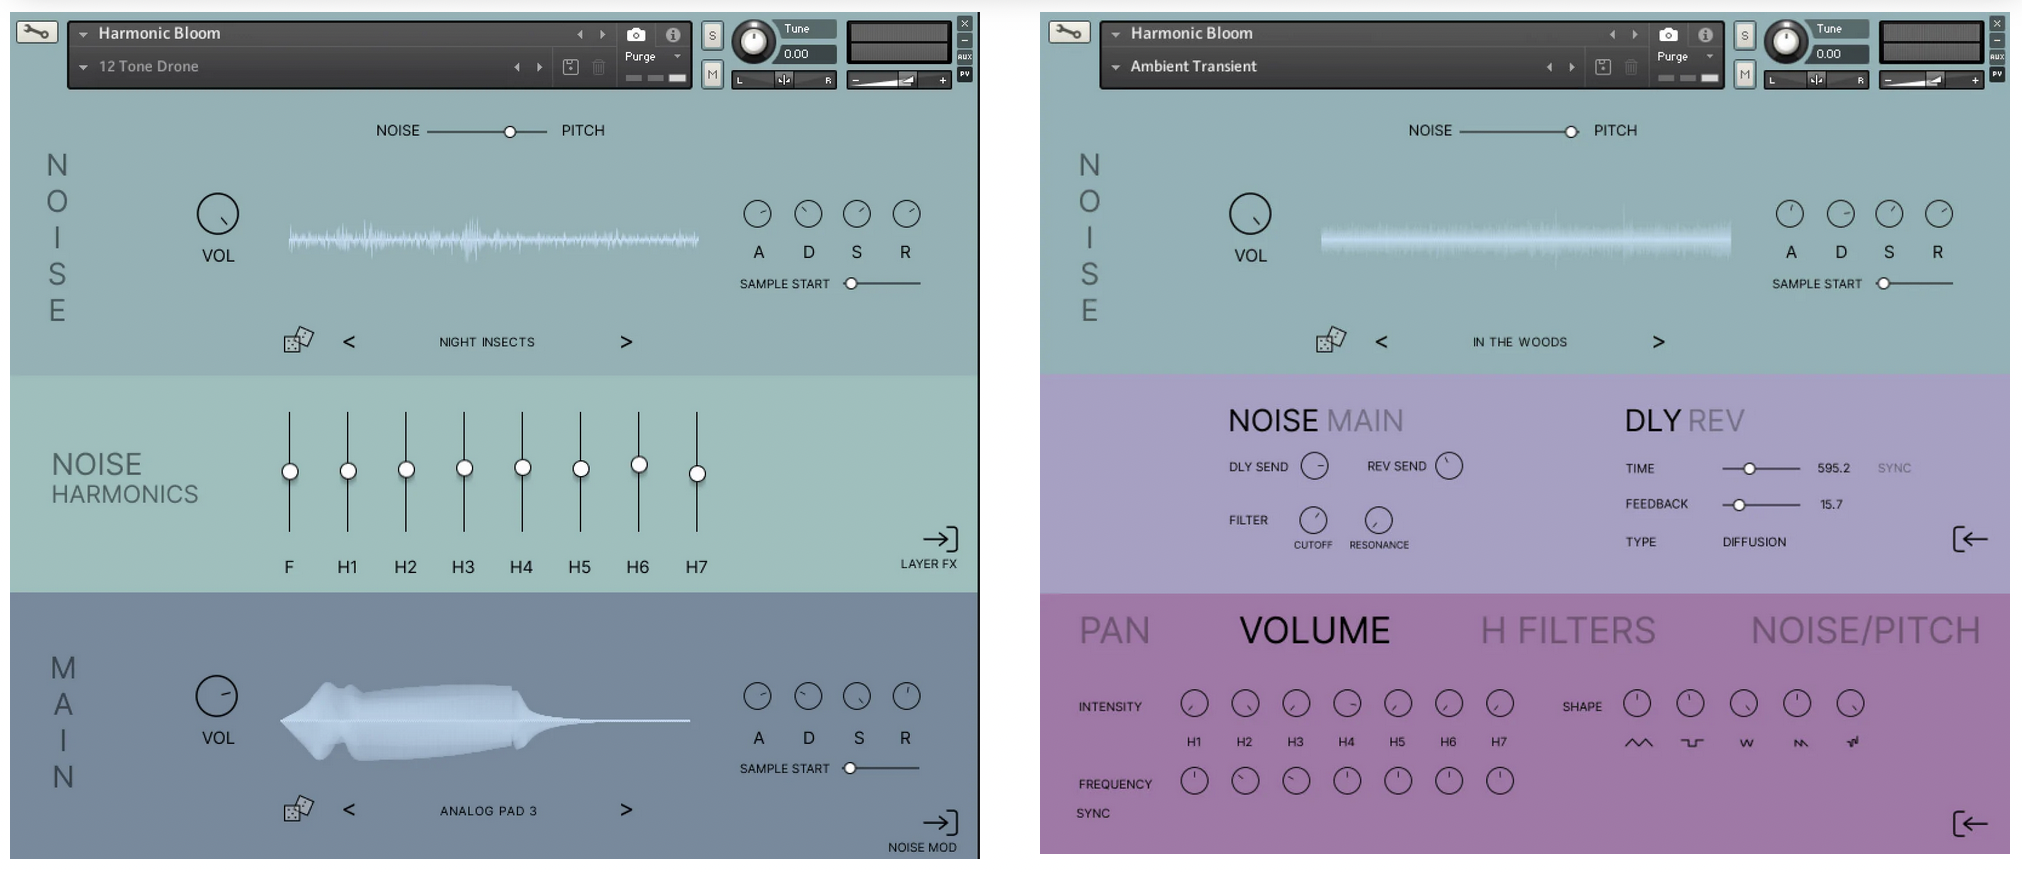Viewport: 2022px width, 872px height.
Task: Click the info icon in left window
Action: (x=672, y=34)
